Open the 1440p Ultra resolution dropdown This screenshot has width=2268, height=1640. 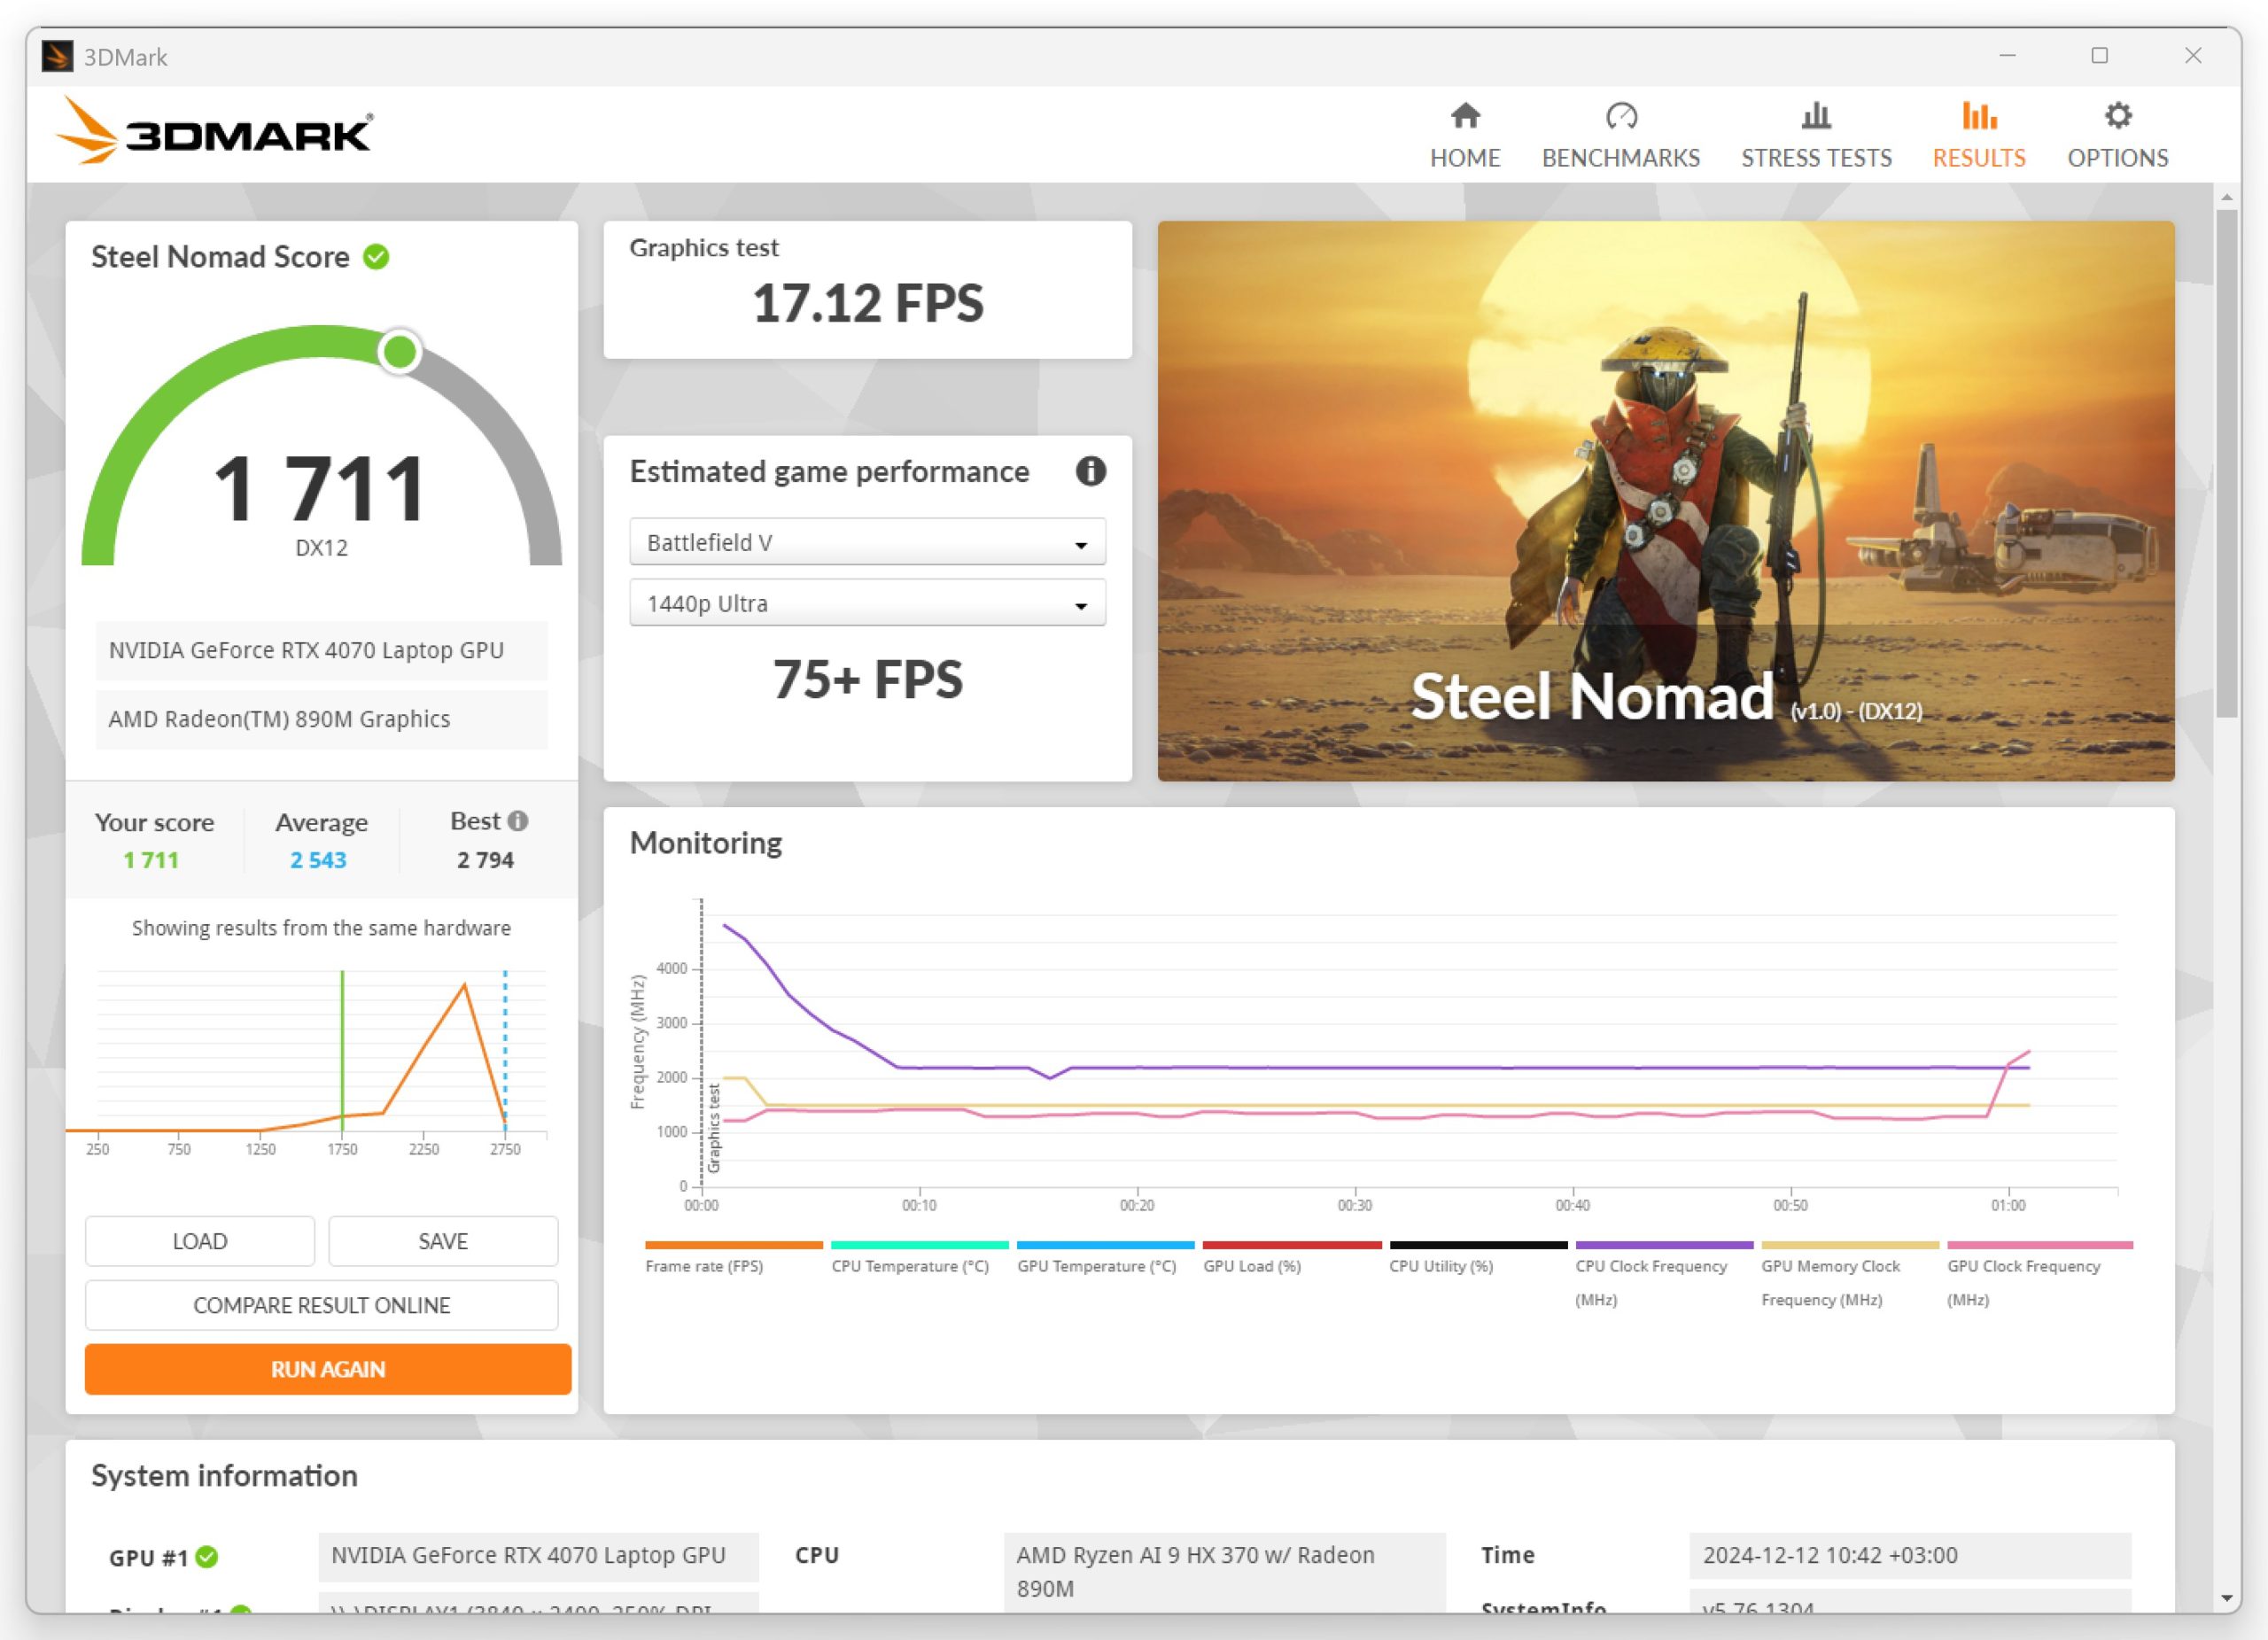[x=867, y=603]
